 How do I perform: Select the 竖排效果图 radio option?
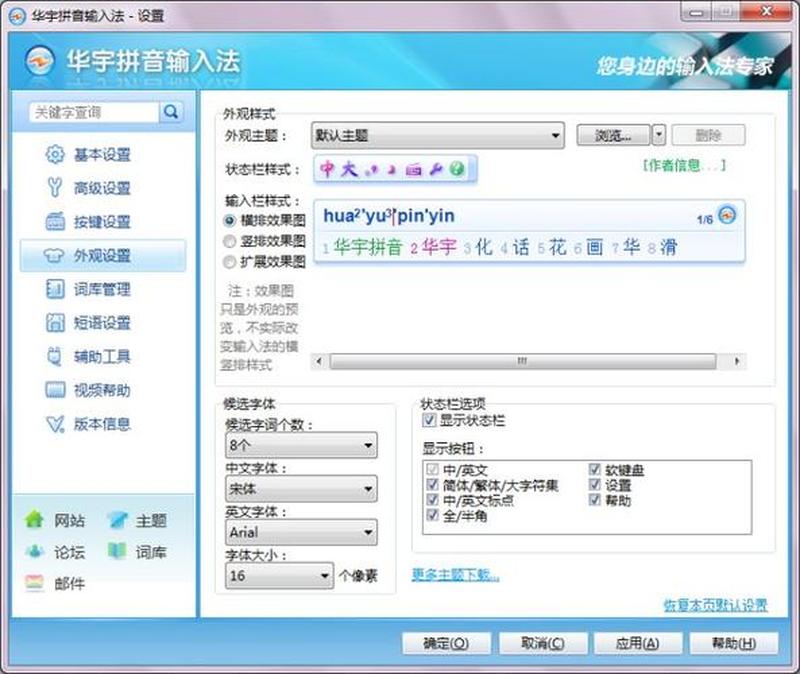[x=230, y=241]
